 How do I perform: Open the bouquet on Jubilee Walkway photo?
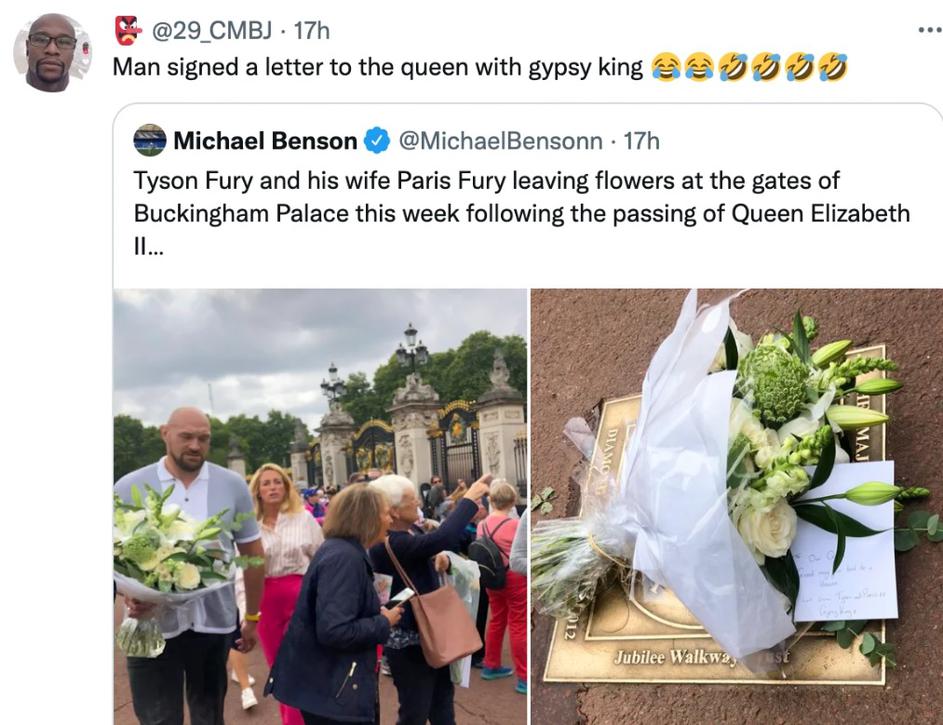point(737,507)
